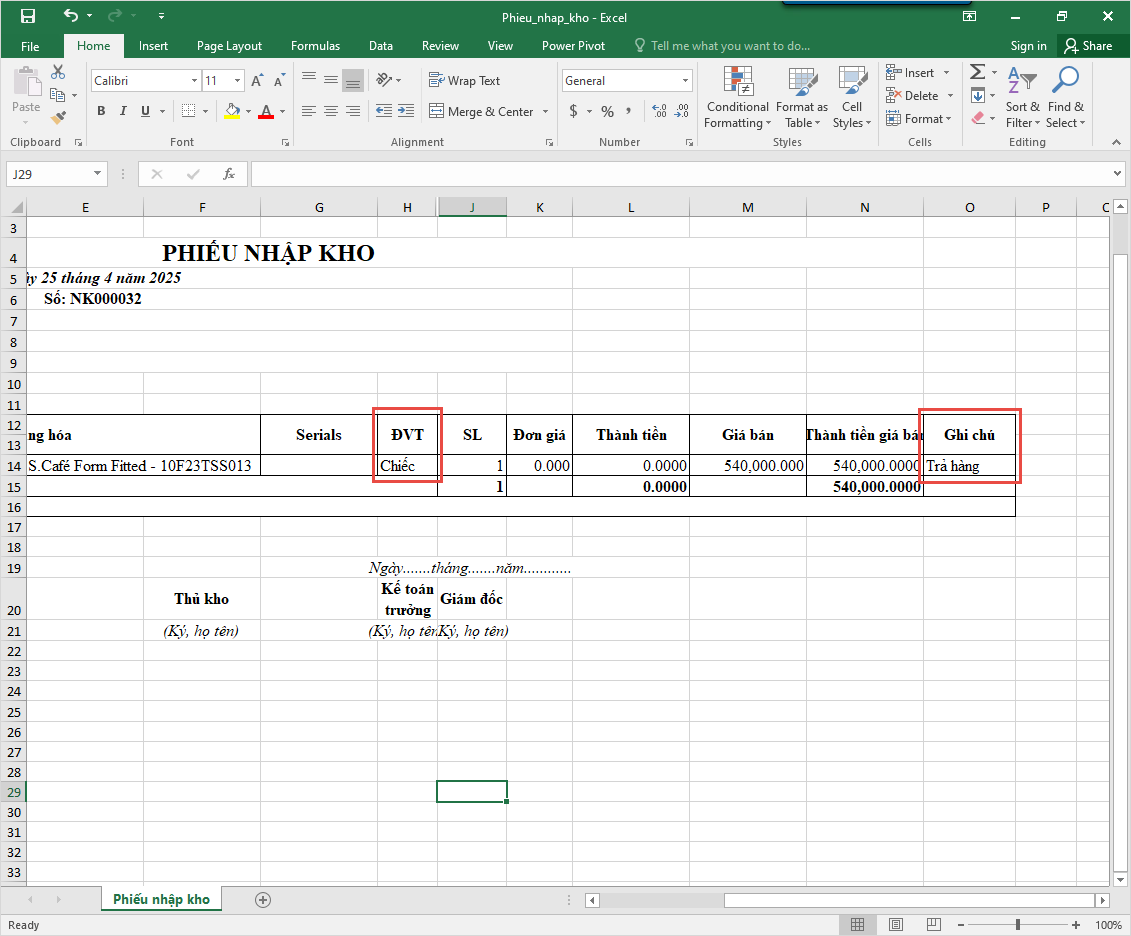The width and height of the screenshot is (1131, 936).
Task: Apply yellow fill color swatch
Action: point(232,112)
